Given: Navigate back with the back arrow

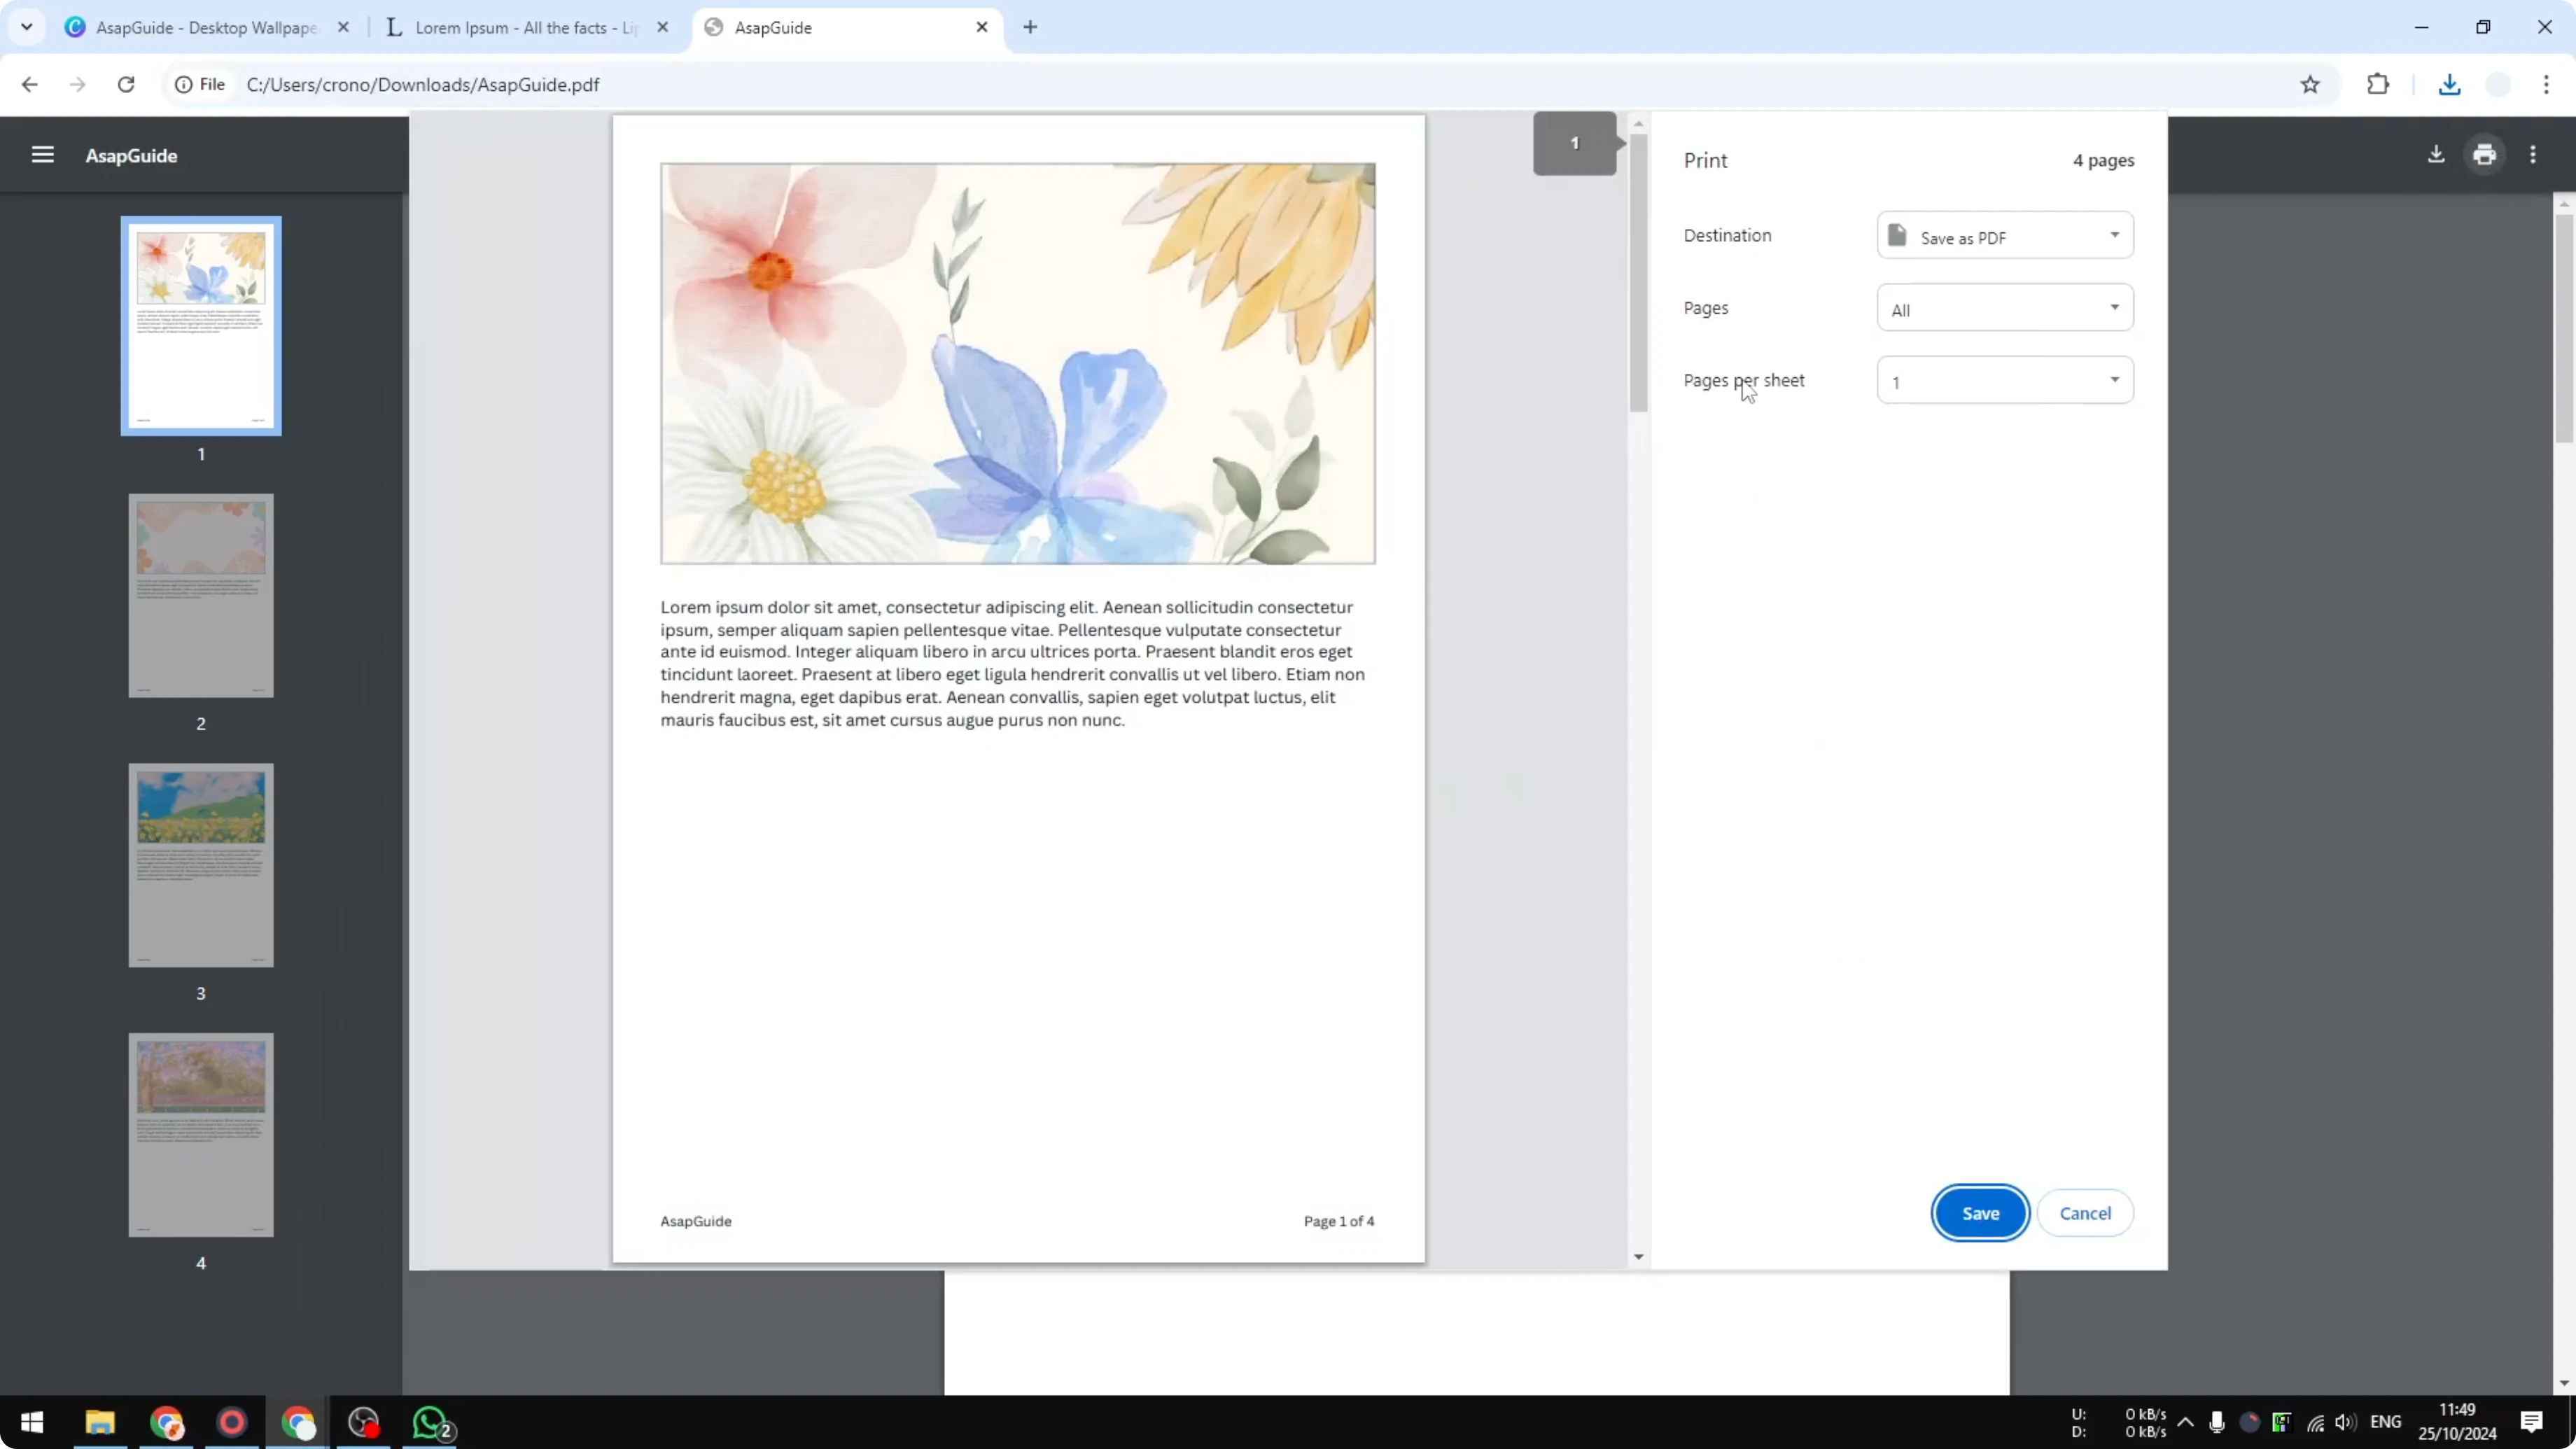Looking at the screenshot, I should [29, 84].
